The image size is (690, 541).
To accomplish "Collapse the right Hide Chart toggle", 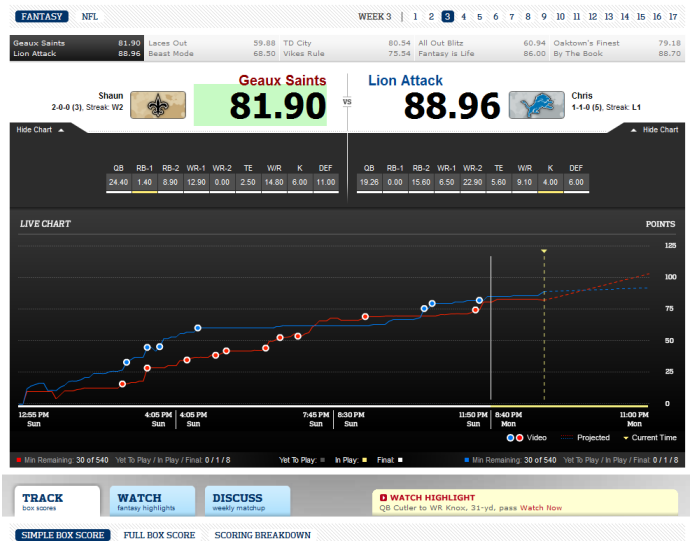I will (x=654, y=130).
